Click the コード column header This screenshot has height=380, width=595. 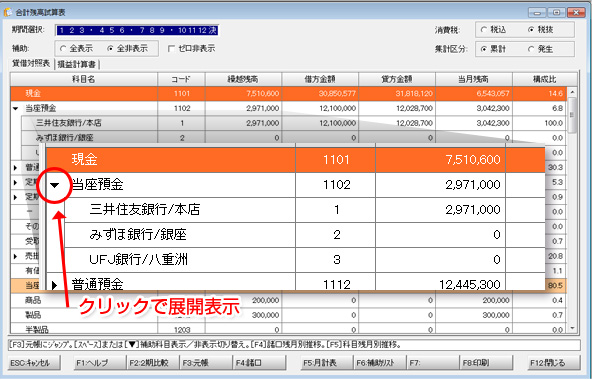coord(181,79)
